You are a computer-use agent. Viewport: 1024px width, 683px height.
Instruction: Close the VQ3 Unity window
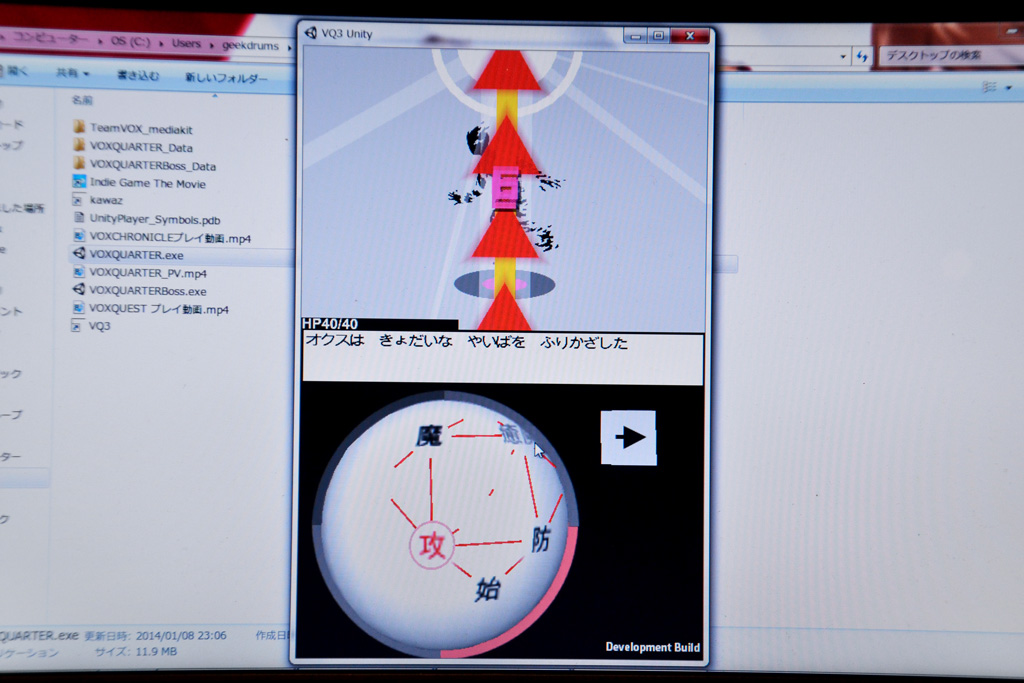pyautogui.click(x=690, y=36)
